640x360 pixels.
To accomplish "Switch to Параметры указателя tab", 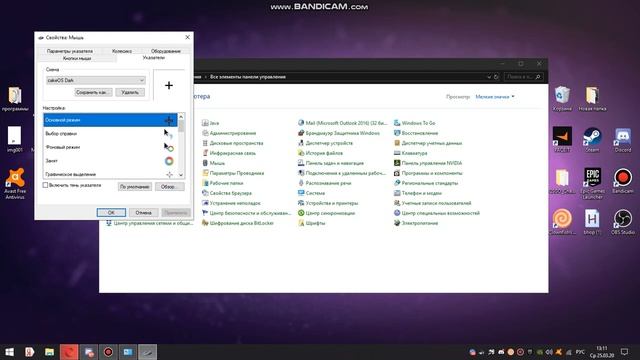I will (x=70, y=51).
